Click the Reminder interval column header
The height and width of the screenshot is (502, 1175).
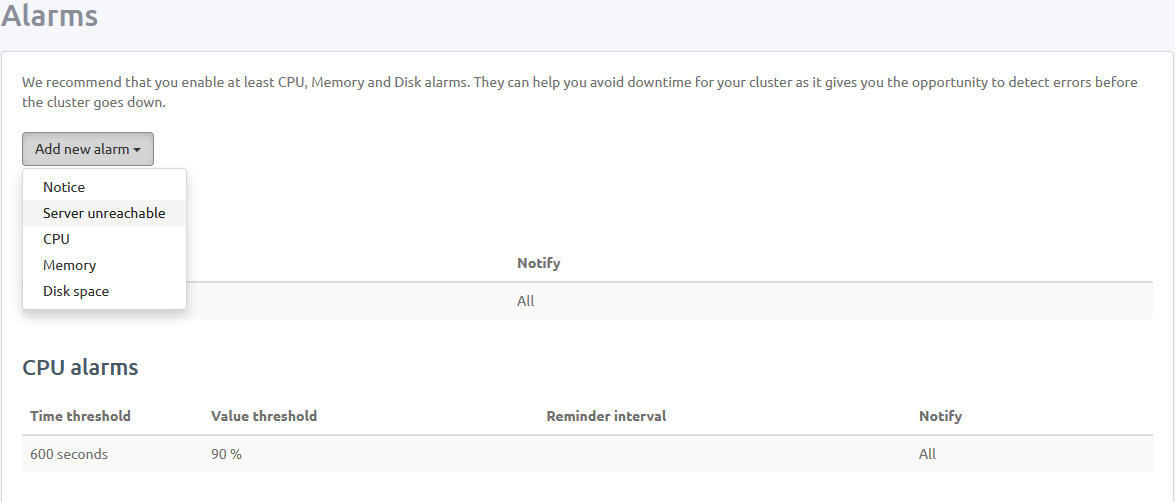click(606, 416)
